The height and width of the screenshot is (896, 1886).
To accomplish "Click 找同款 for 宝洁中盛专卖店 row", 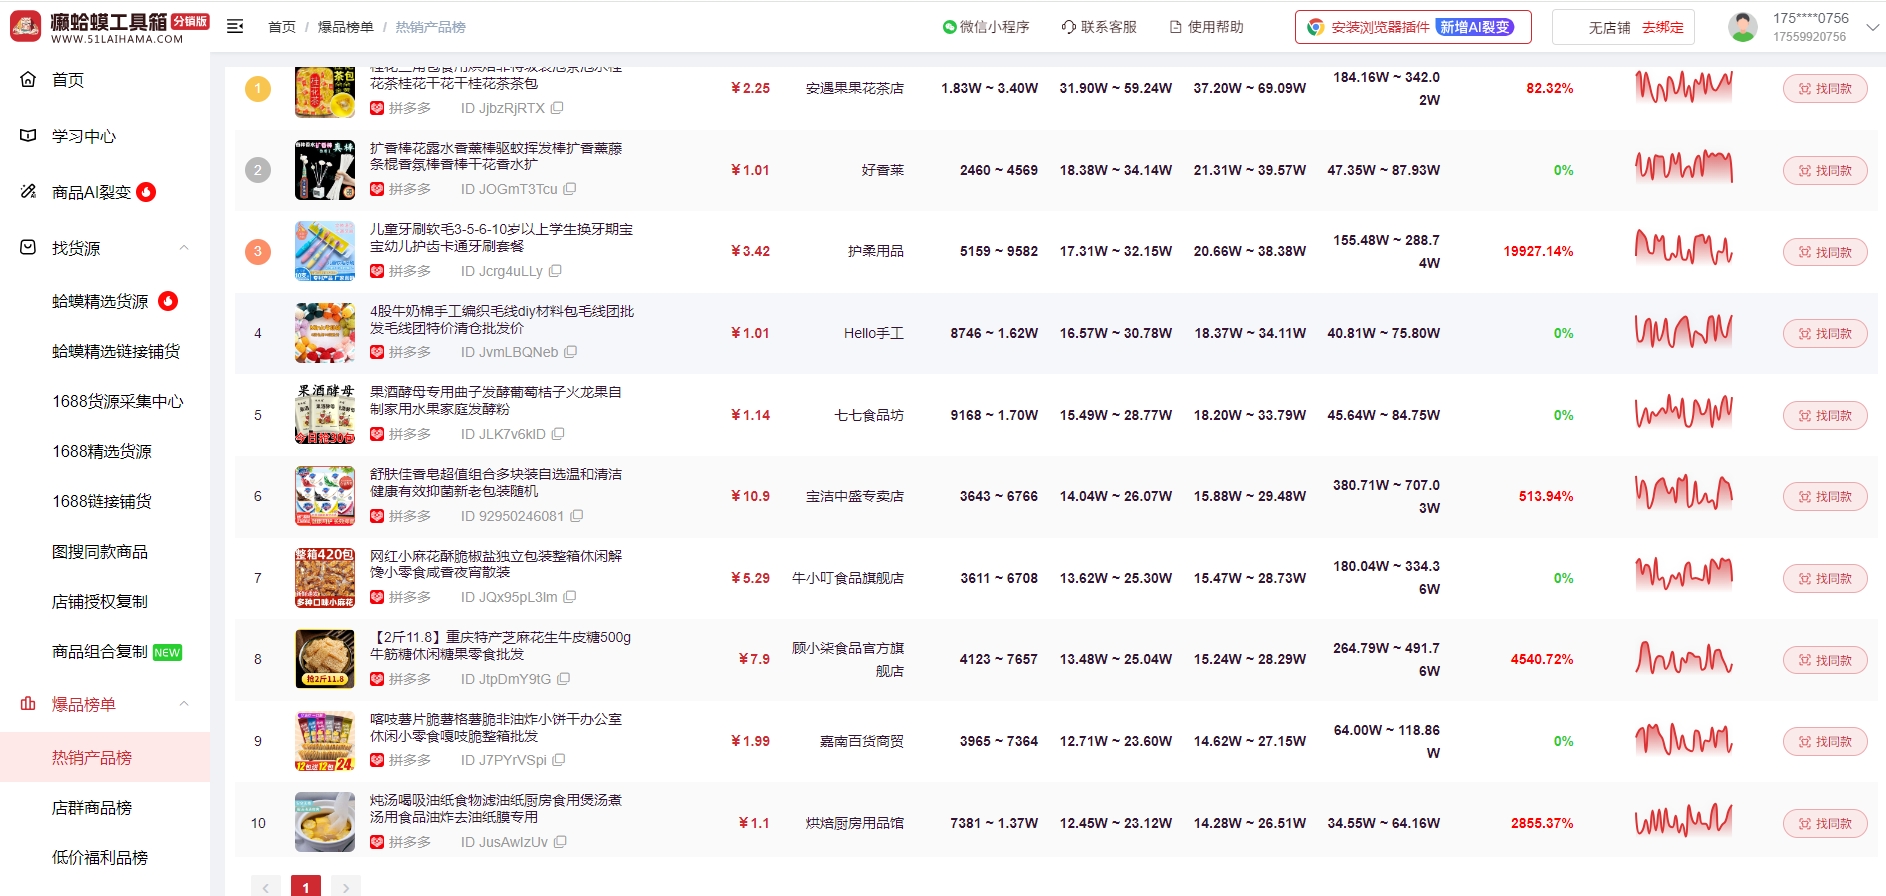I will pyautogui.click(x=1825, y=497).
